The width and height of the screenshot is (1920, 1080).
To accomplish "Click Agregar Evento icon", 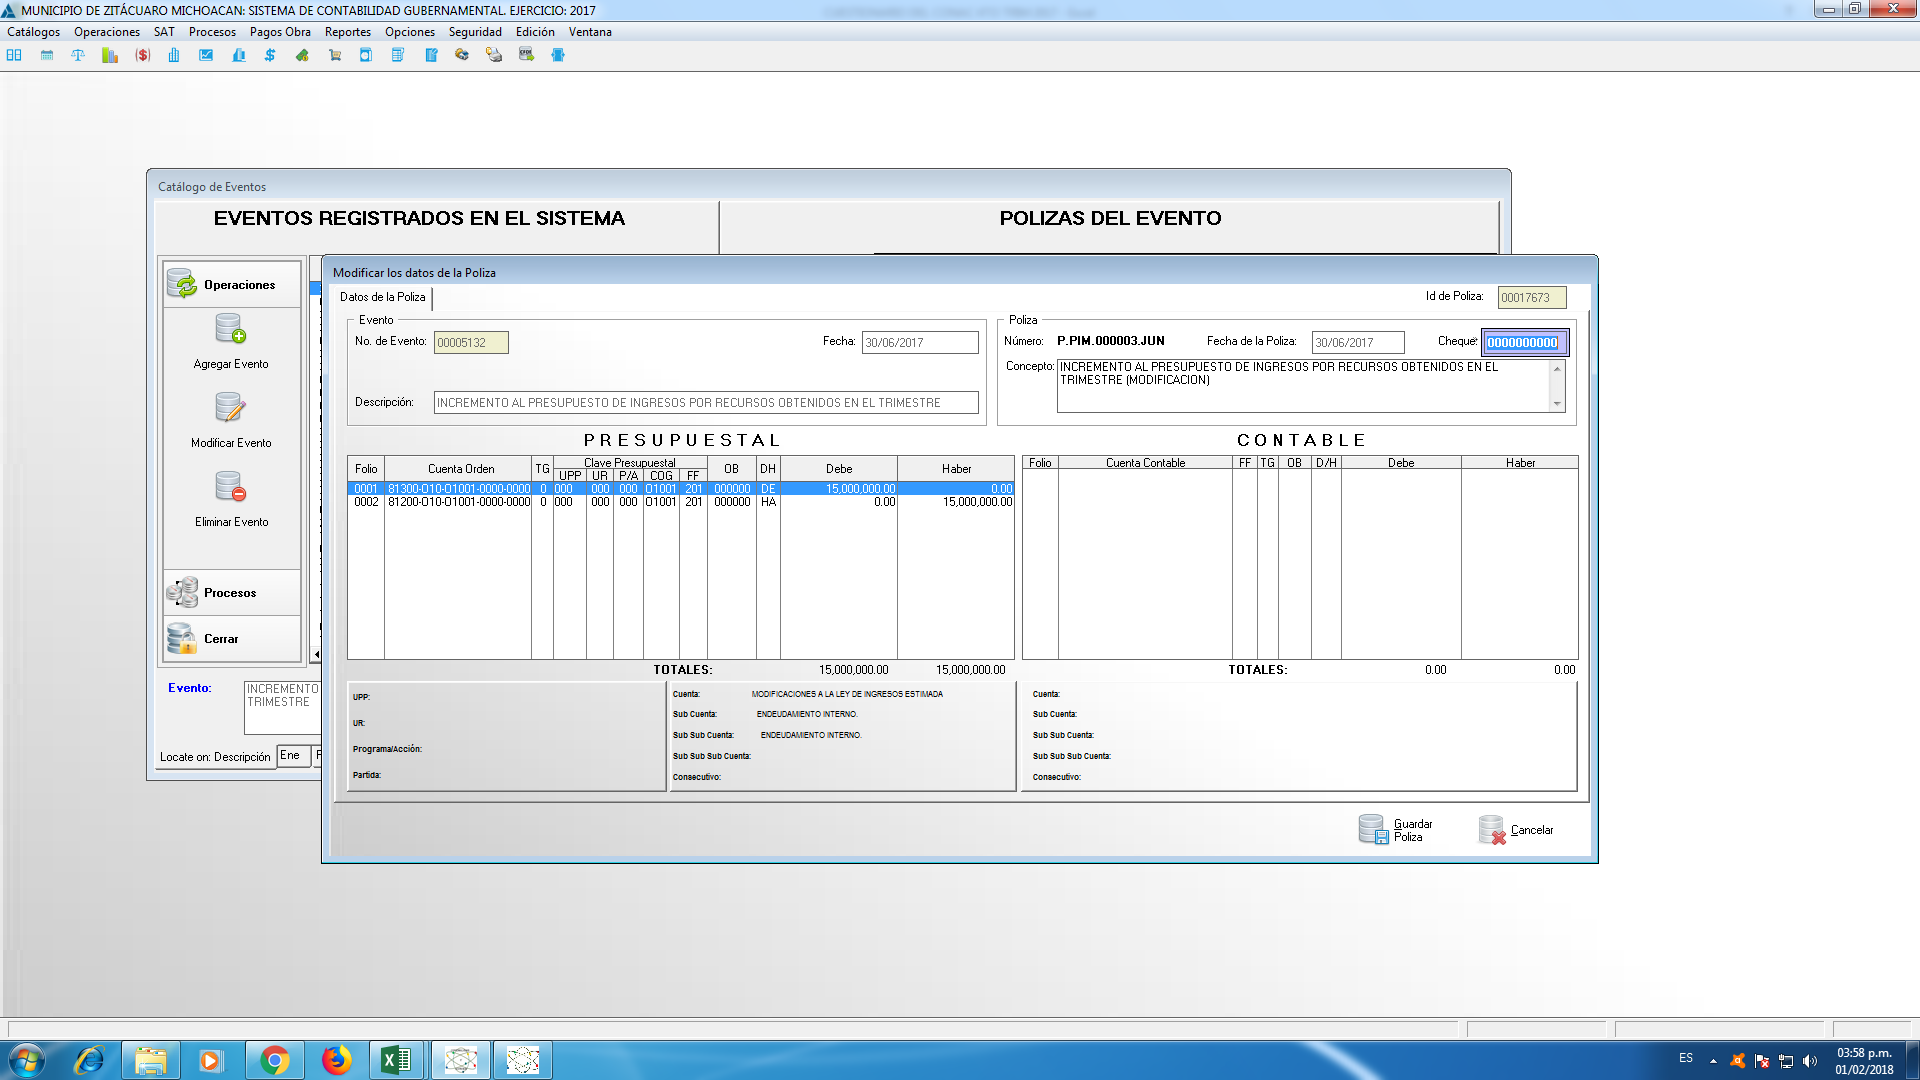I will pyautogui.click(x=231, y=329).
